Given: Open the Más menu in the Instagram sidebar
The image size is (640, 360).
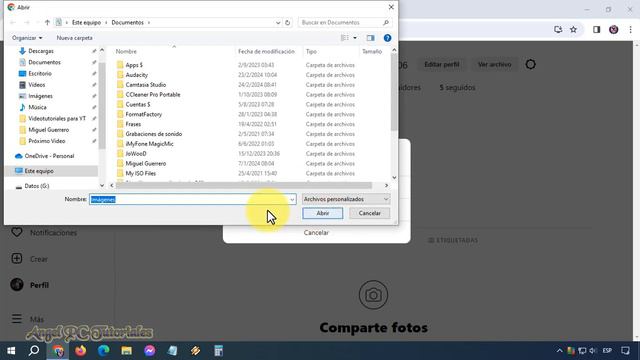Looking at the screenshot, I should [x=27, y=319].
